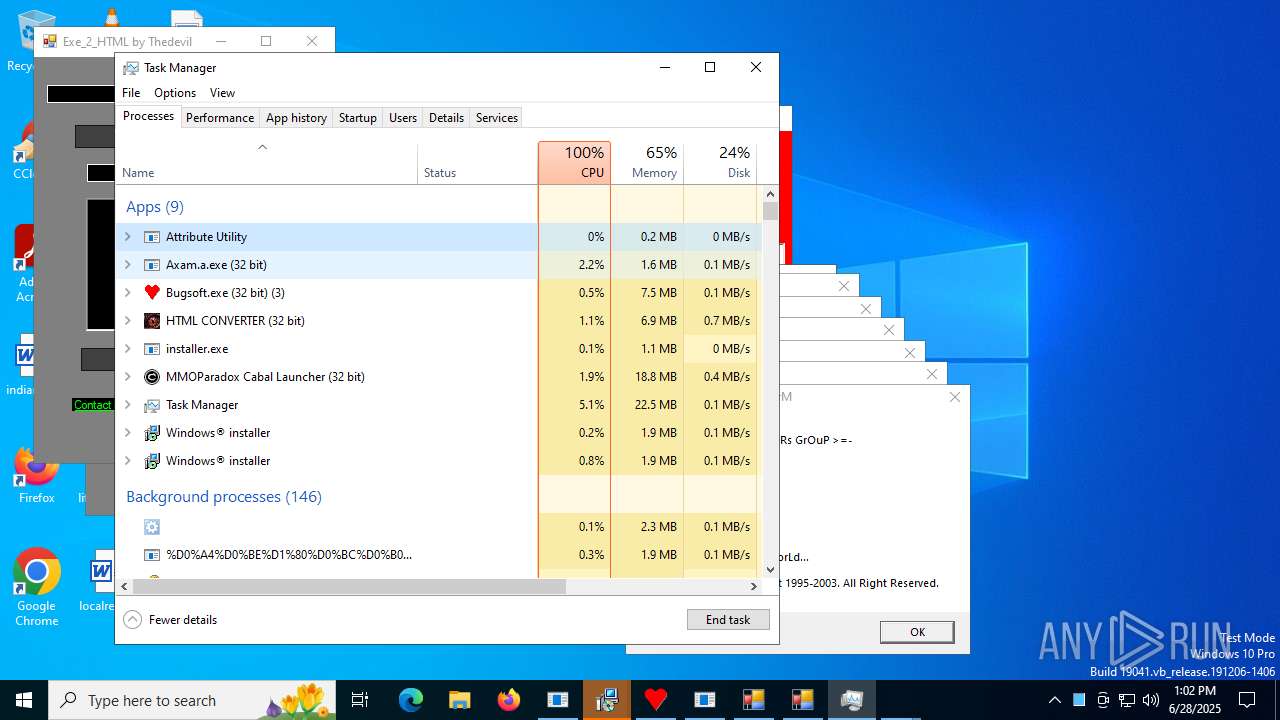Click OK in the background dialog
1280x720 pixels.
click(917, 632)
